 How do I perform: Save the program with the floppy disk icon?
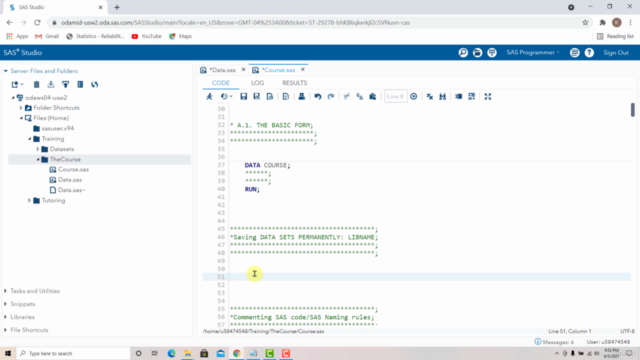coord(244,97)
